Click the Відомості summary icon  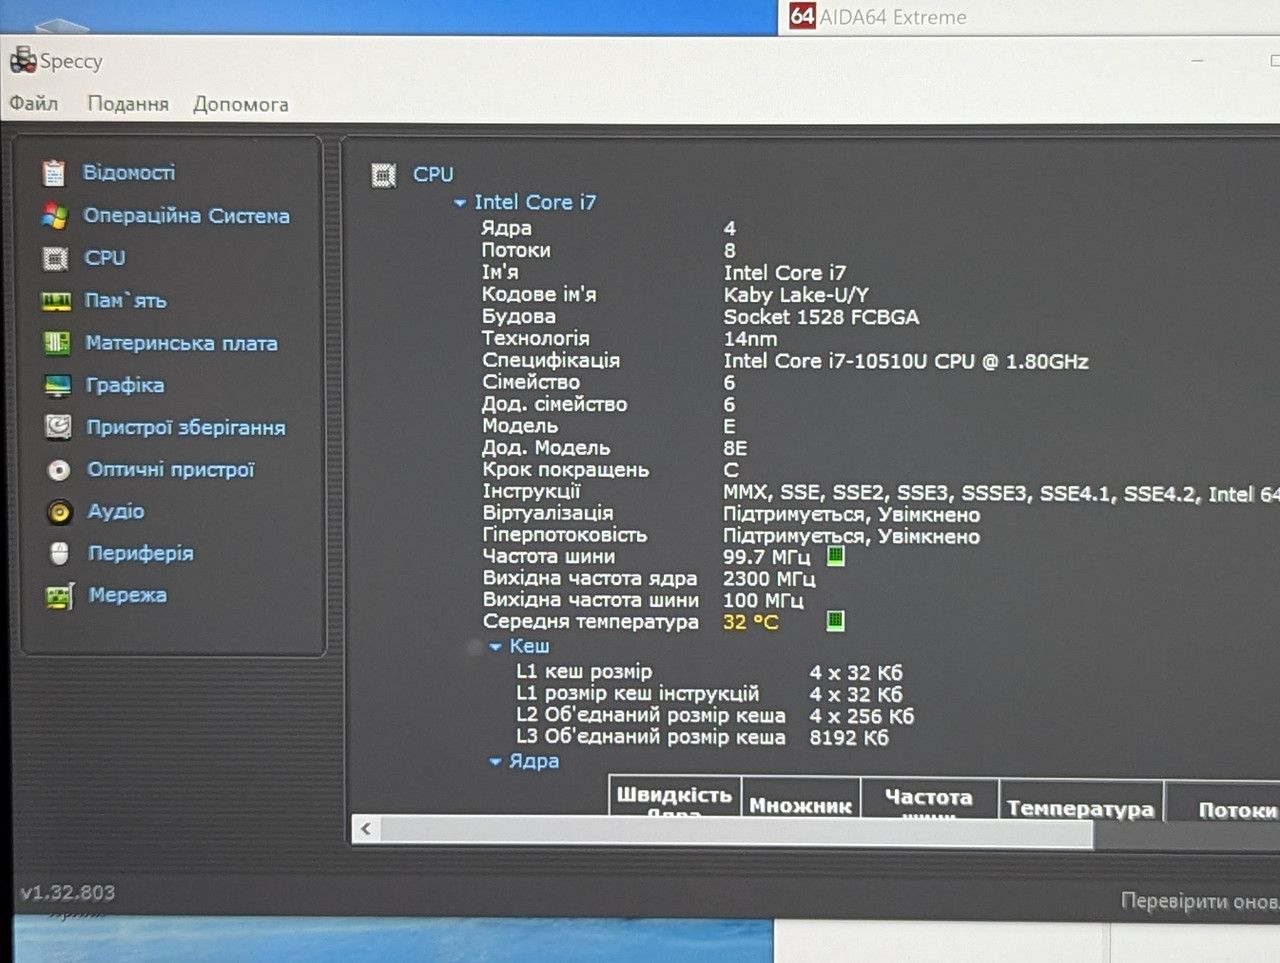(54, 173)
